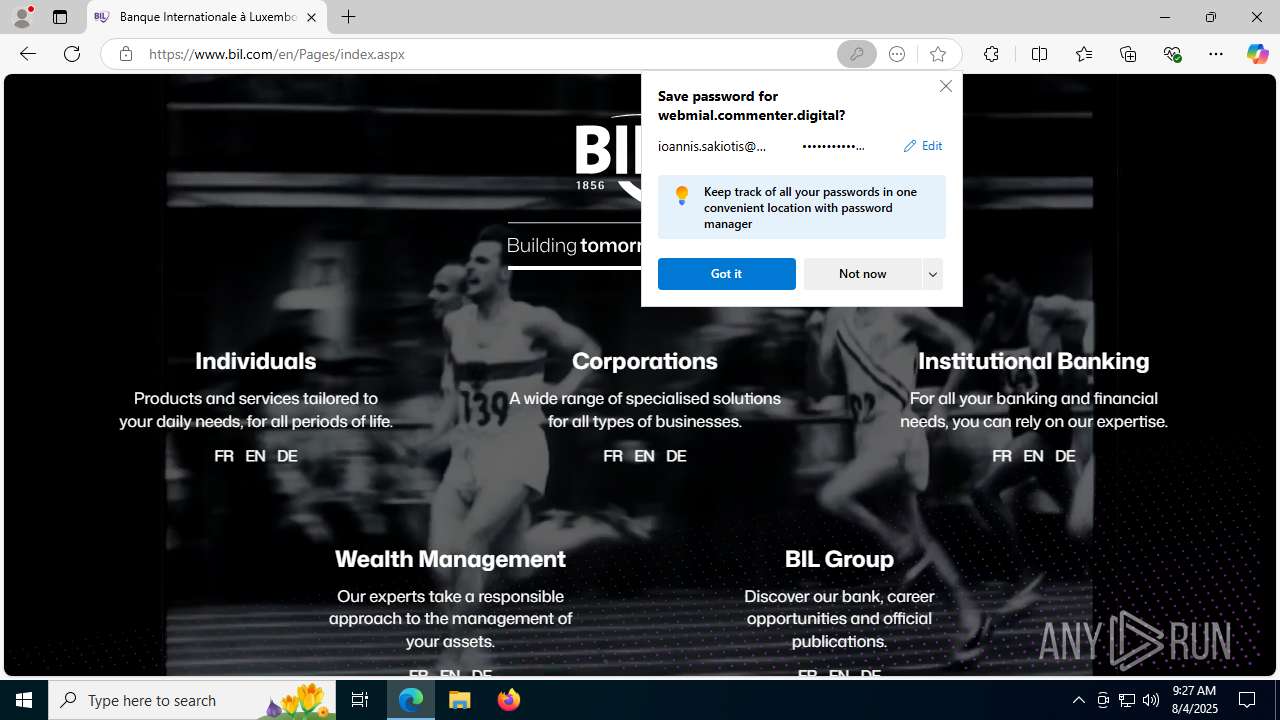Choose FR under Corporations
Image resolution: width=1280 pixels, height=720 pixels.
tap(613, 456)
